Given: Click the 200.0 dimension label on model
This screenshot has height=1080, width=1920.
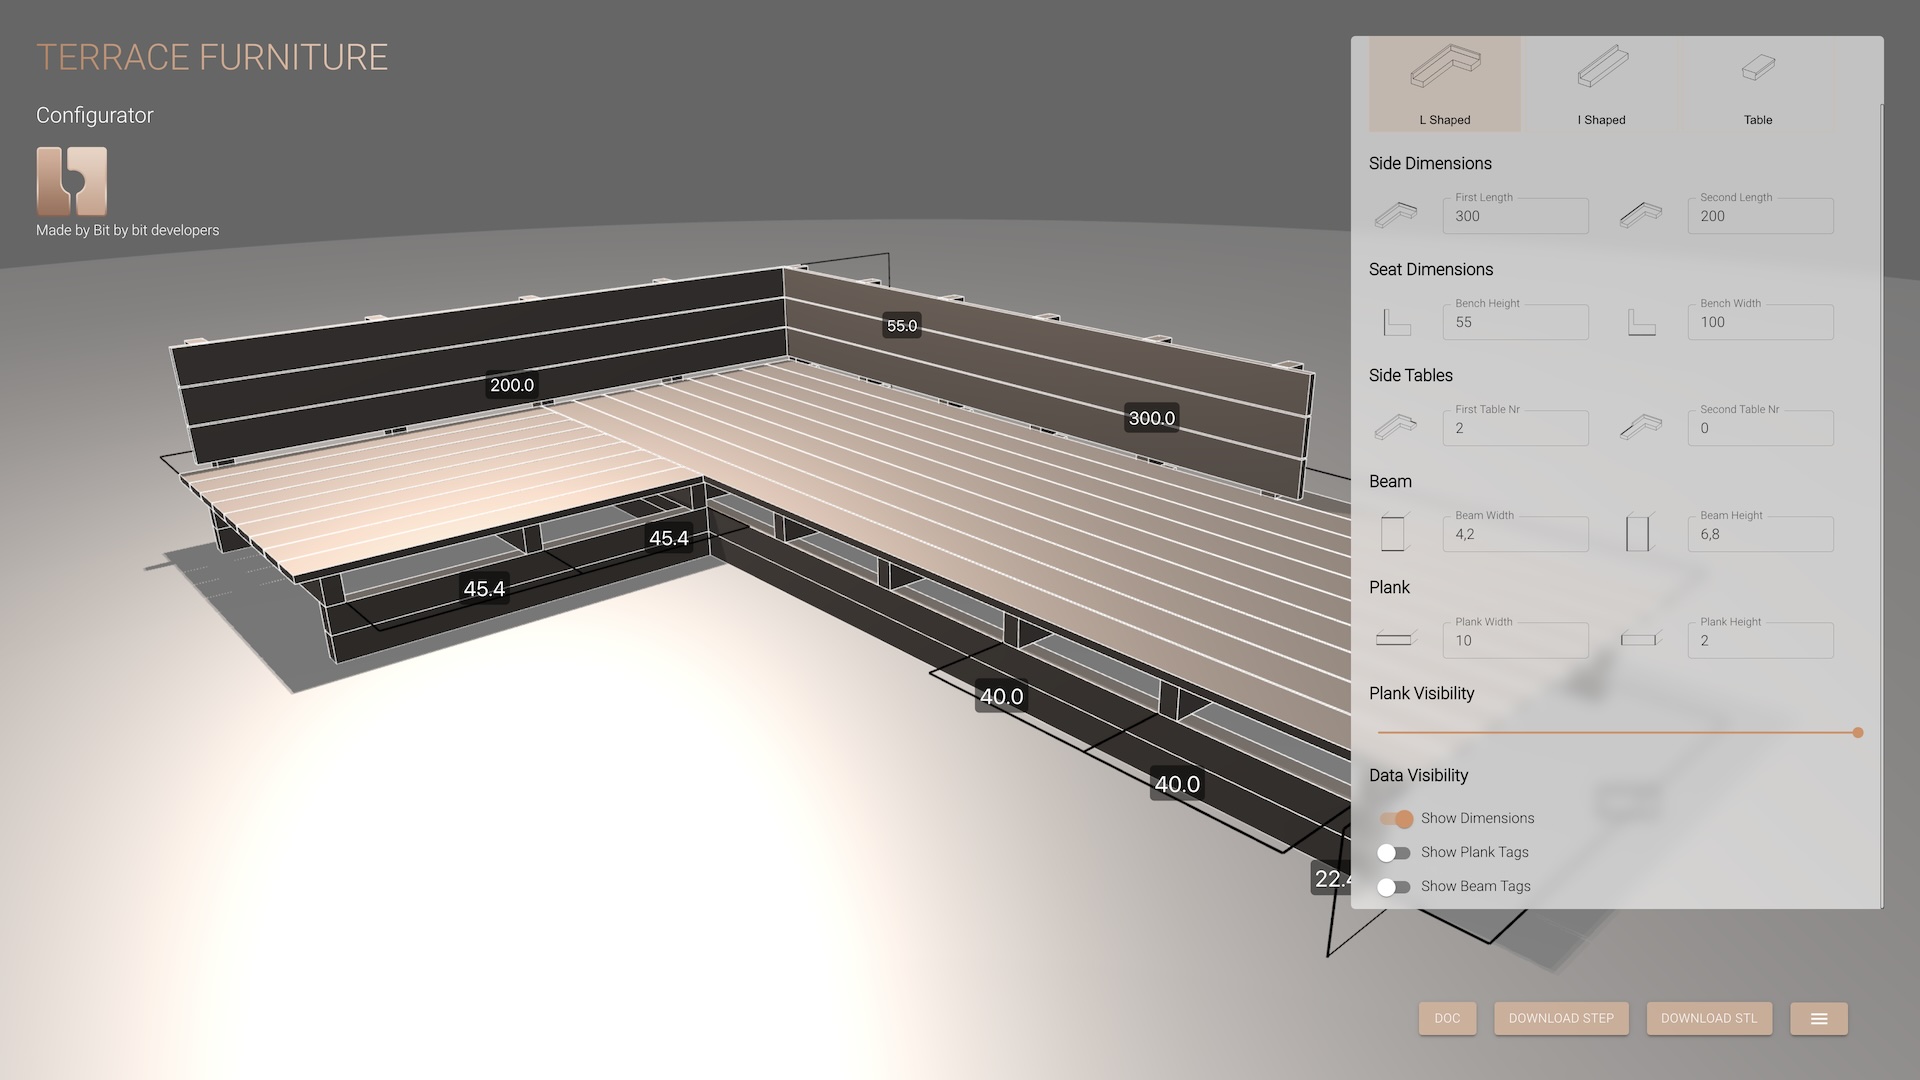Looking at the screenshot, I should pos(512,385).
